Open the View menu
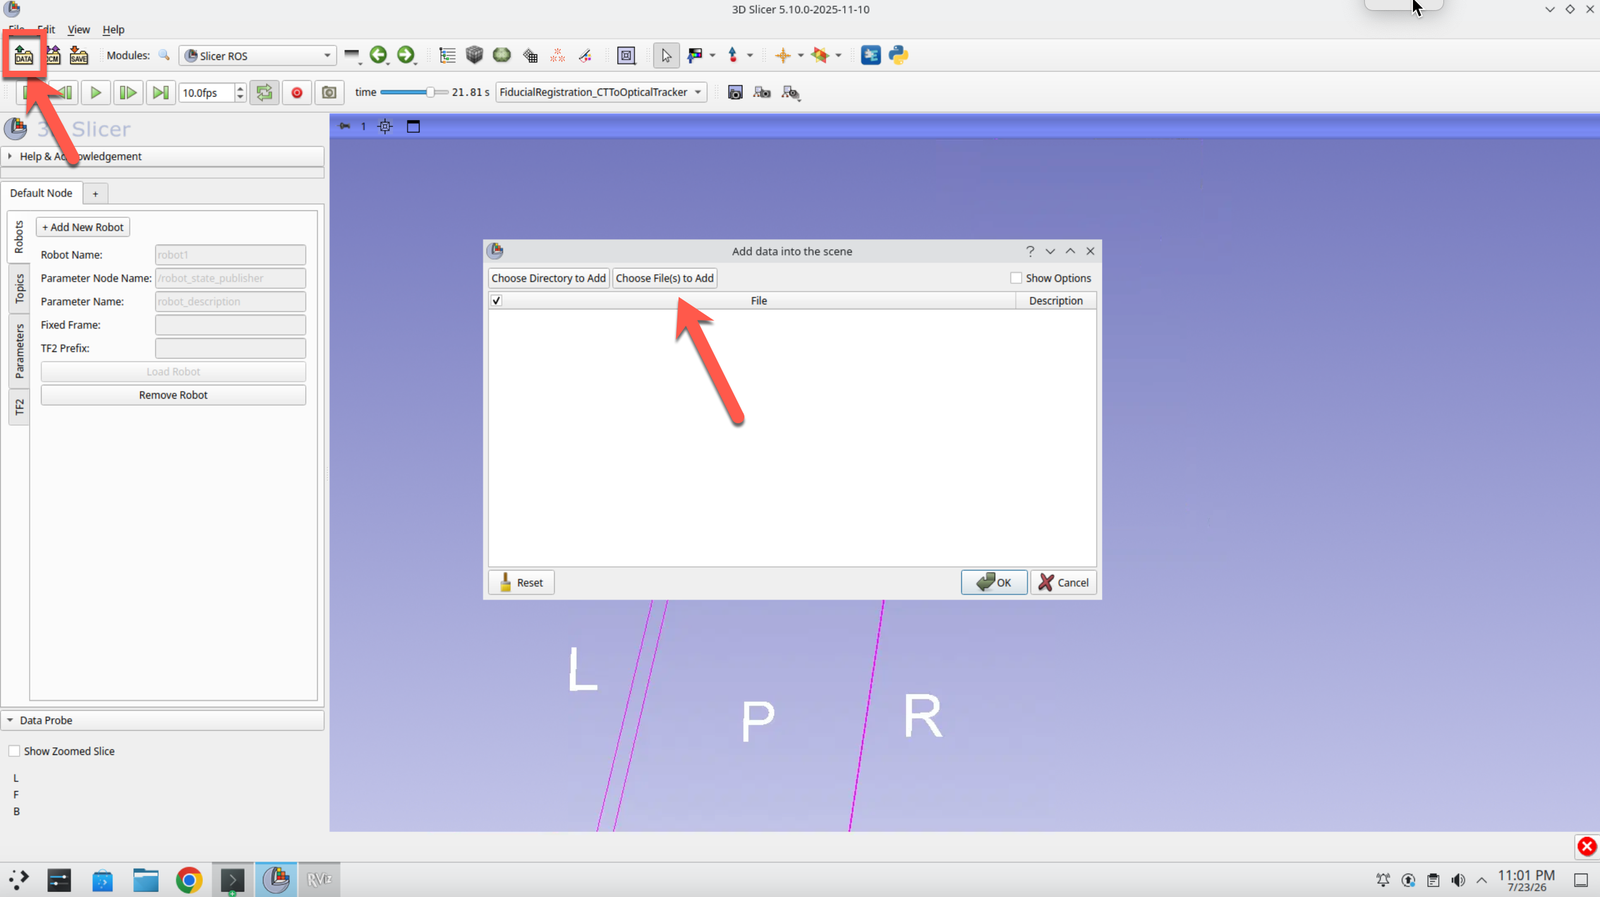 click(79, 29)
